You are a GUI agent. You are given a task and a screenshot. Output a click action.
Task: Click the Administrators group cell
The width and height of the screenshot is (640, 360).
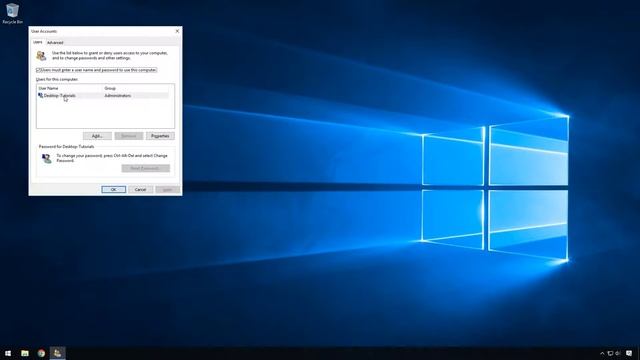coord(118,96)
